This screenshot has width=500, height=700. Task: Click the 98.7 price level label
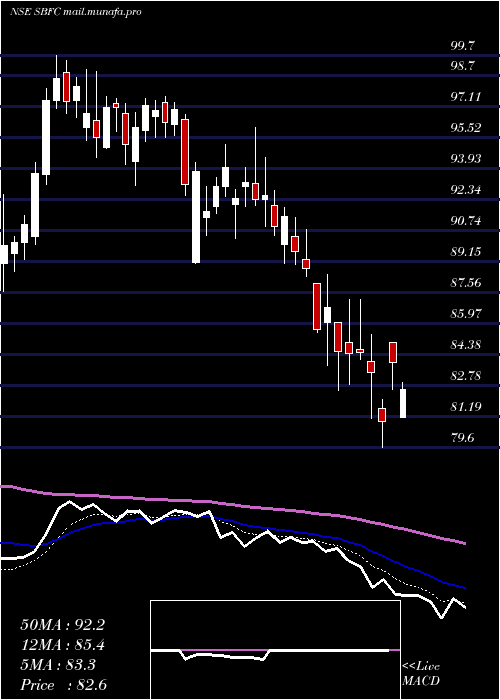462,66
